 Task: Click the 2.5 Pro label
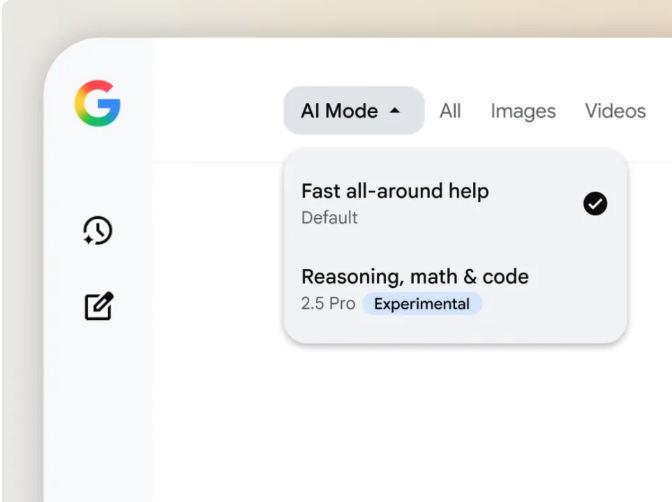(328, 304)
